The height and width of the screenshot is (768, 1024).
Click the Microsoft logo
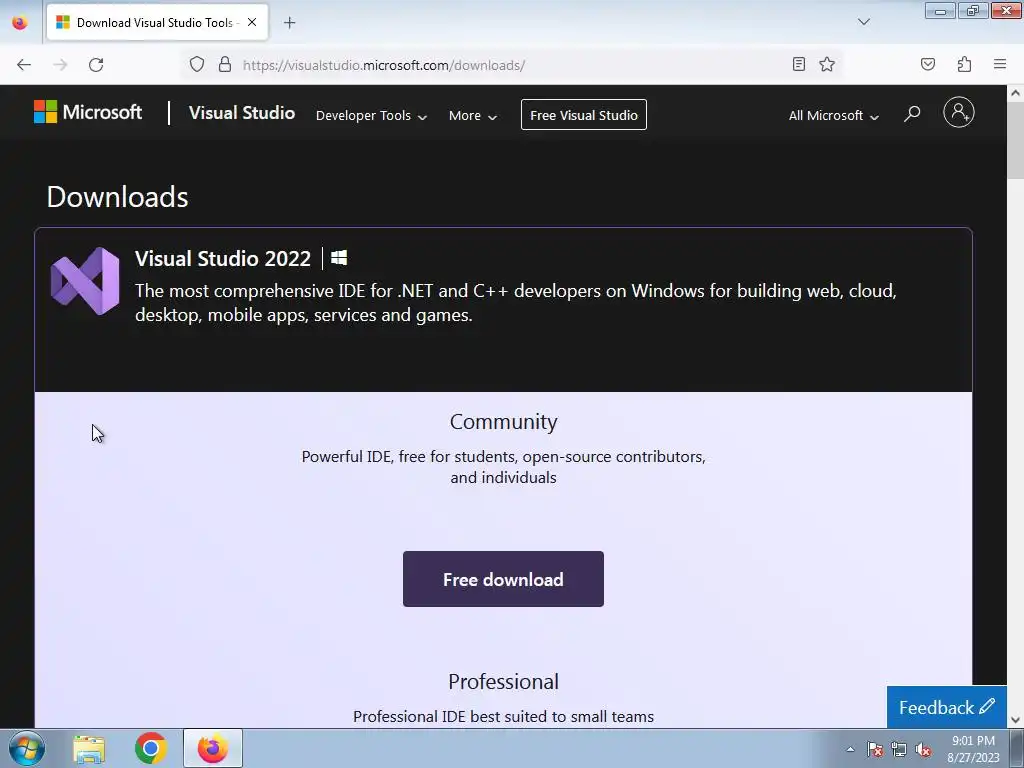(x=88, y=112)
